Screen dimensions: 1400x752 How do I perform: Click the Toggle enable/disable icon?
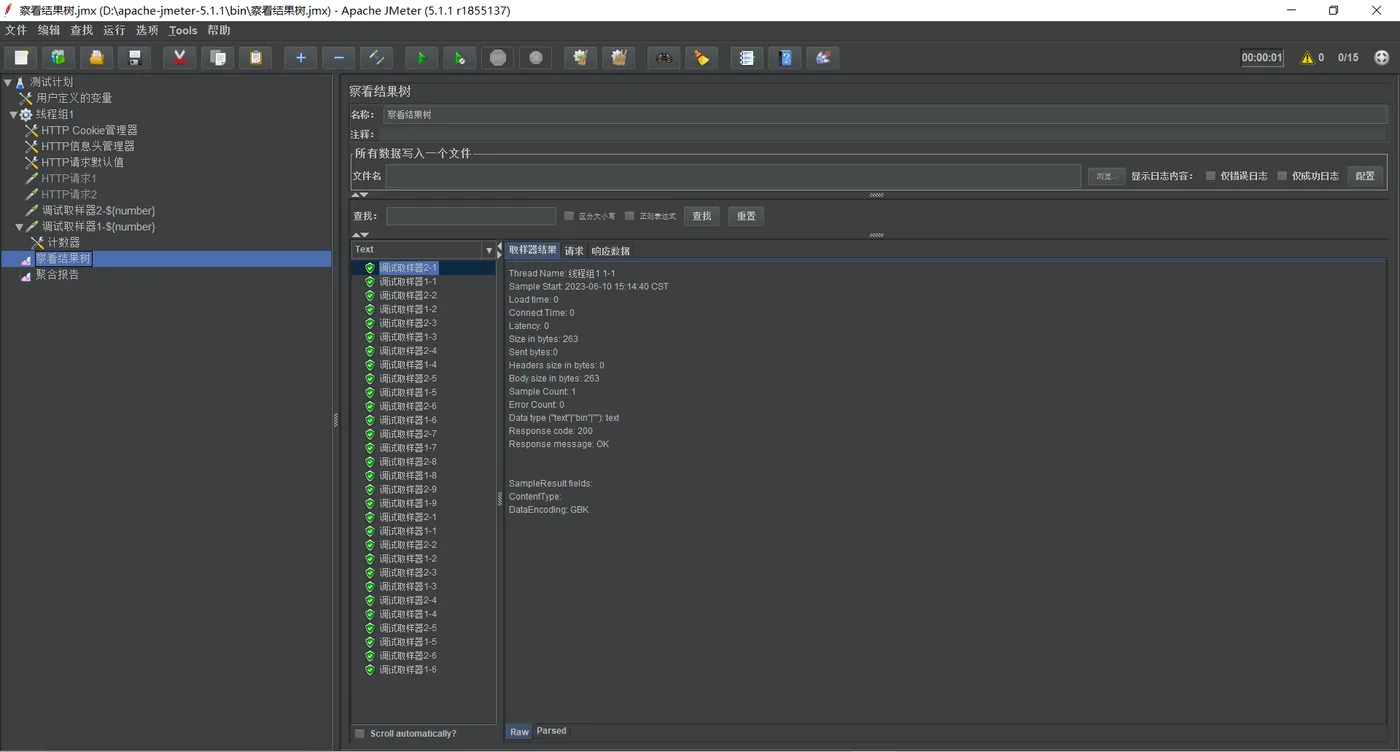376,58
